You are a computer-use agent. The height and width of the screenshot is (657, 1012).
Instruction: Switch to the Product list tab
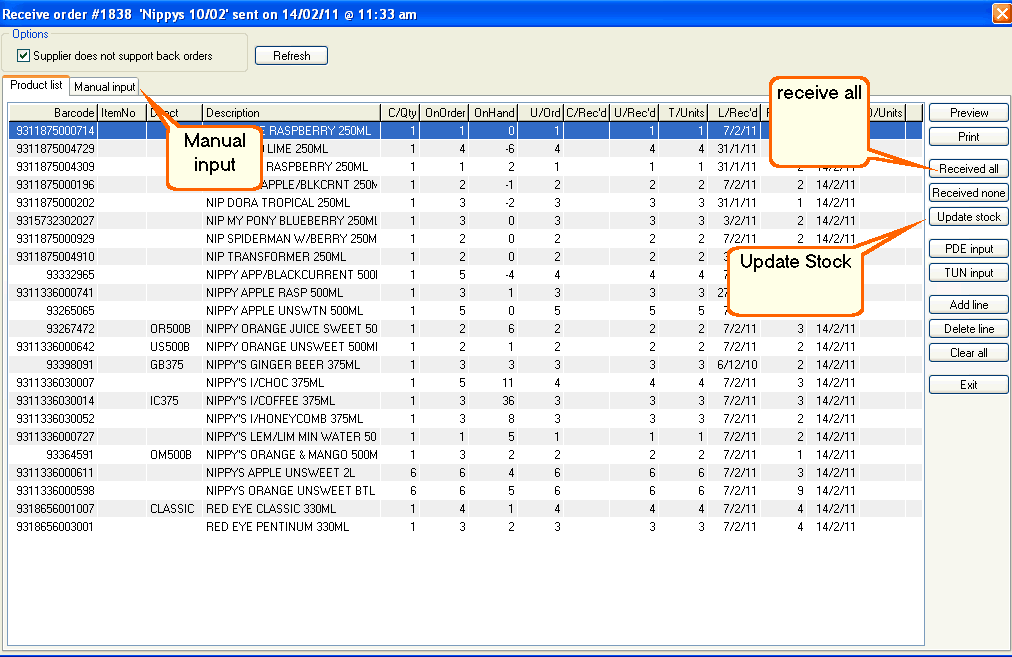pos(36,85)
